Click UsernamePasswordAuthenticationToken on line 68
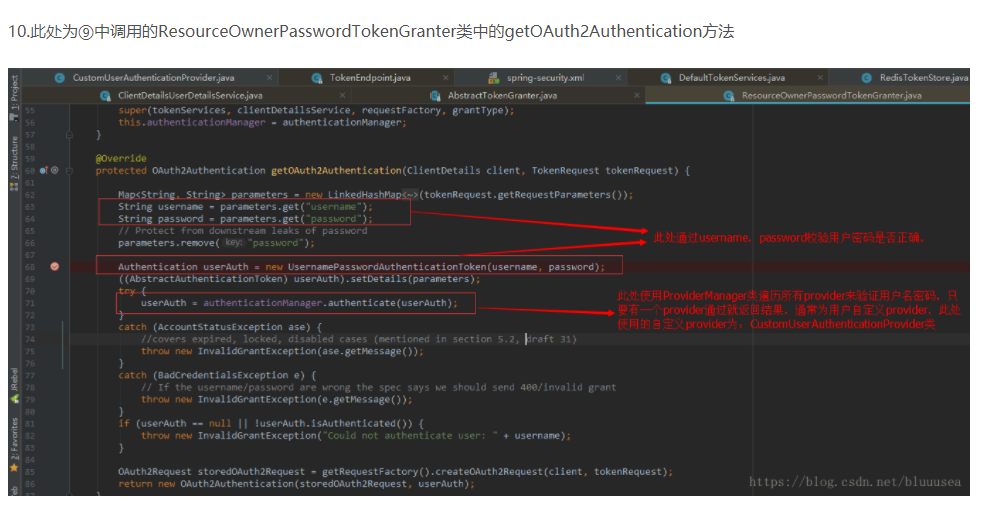 [x=387, y=267]
